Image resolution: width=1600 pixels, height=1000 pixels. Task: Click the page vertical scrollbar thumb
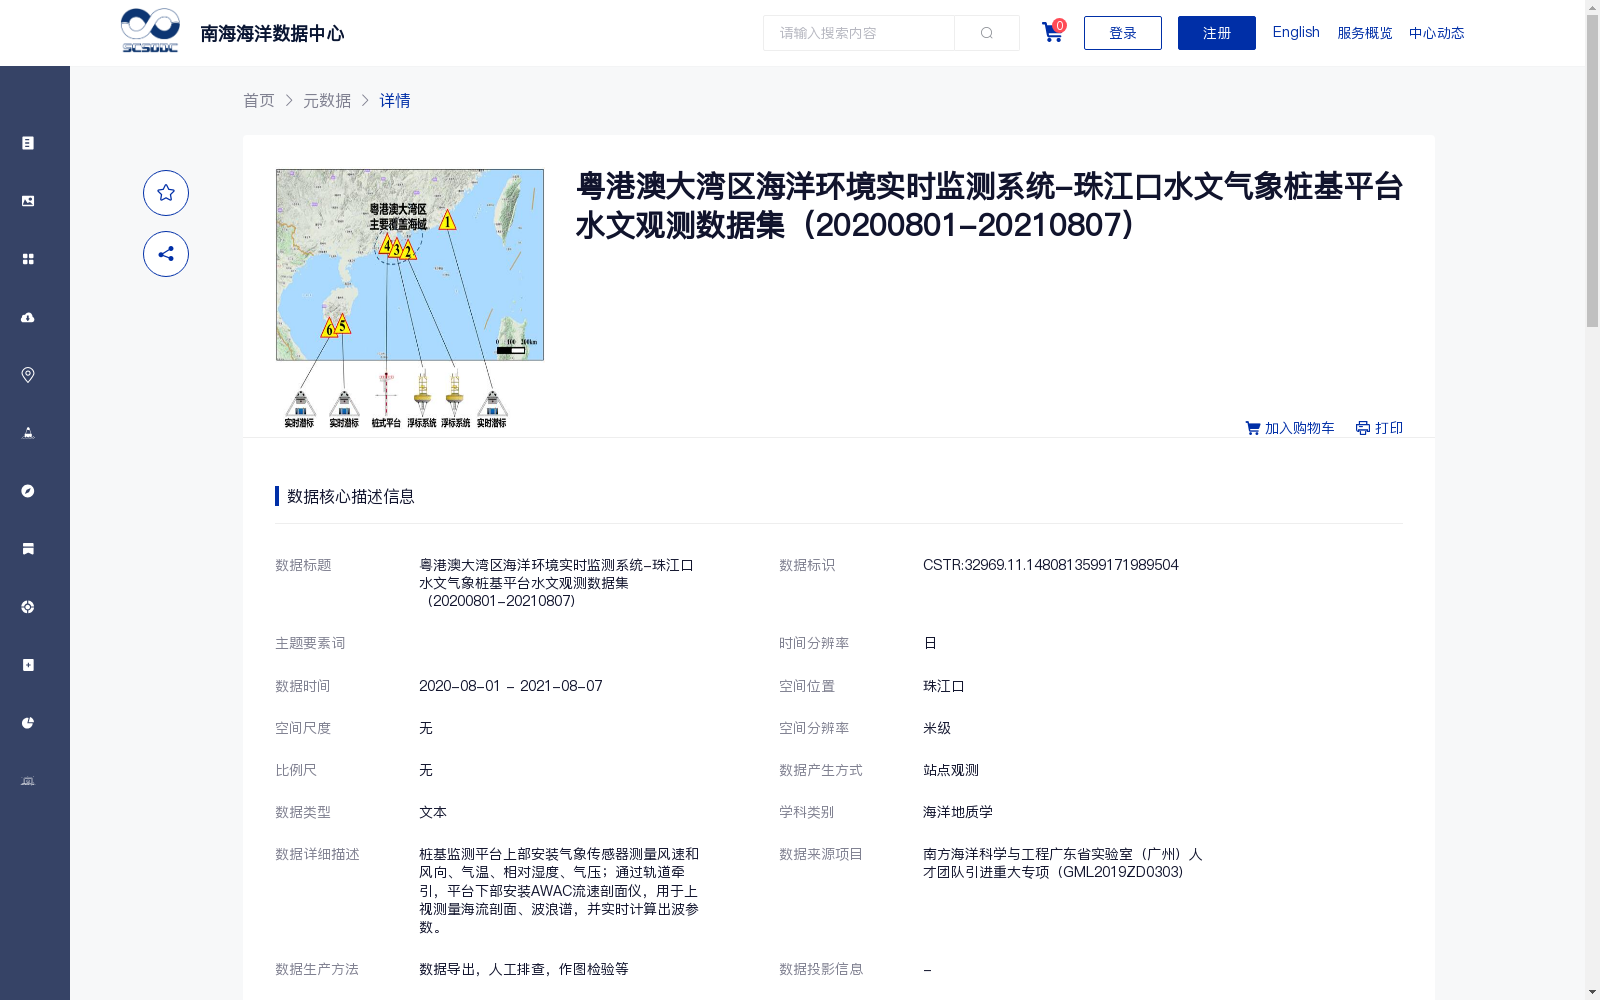(x=1592, y=171)
